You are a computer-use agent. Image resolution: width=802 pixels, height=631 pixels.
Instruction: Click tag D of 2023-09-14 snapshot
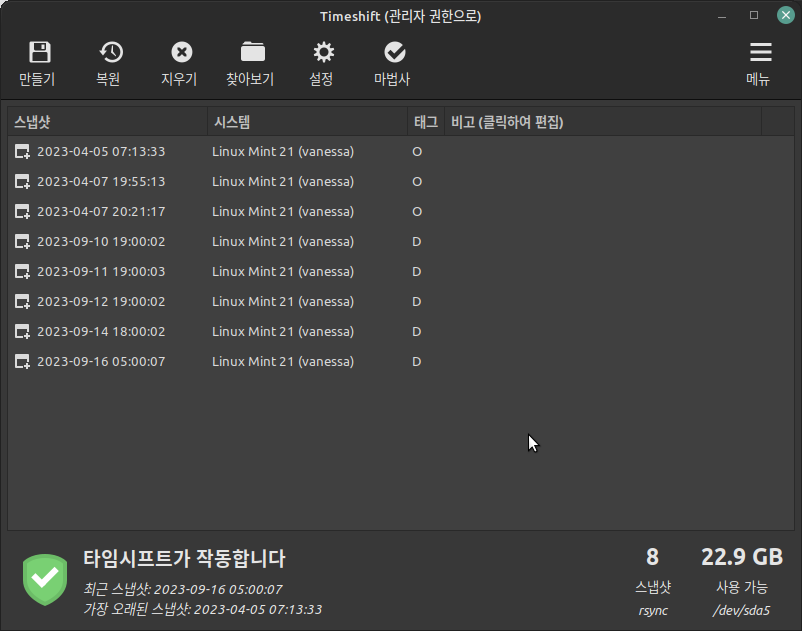(x=416, y=332)
